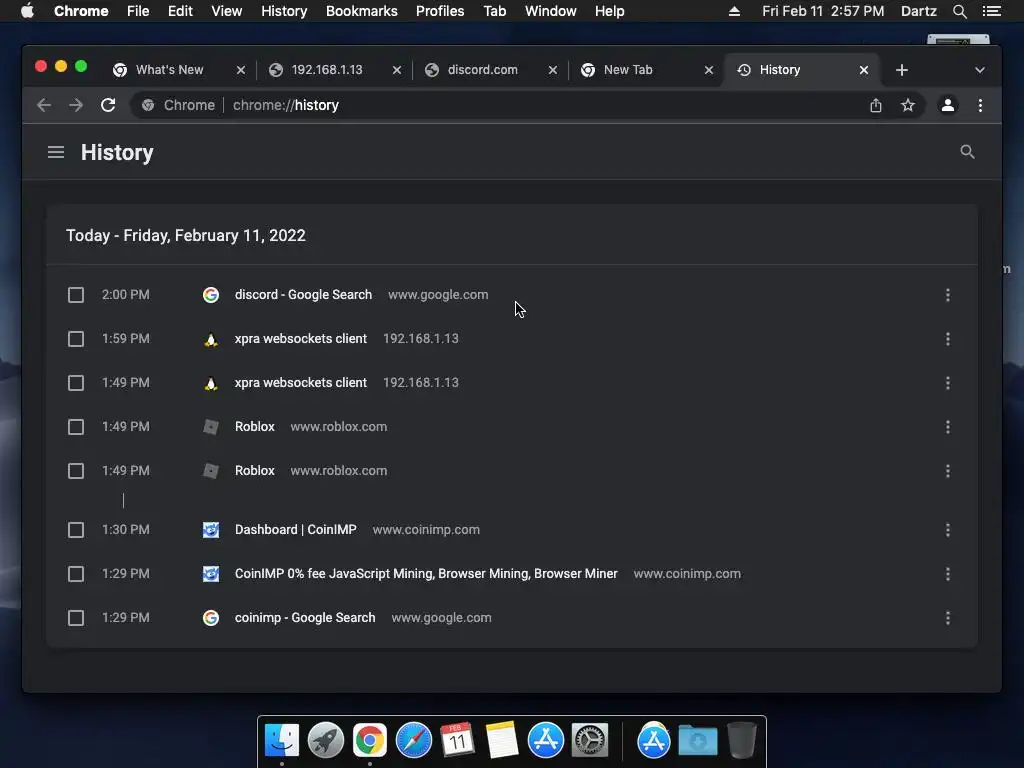The image size is (1024, 768).
Task: Open Chrome's three-dot customize menu
Action: coord(980,105)
